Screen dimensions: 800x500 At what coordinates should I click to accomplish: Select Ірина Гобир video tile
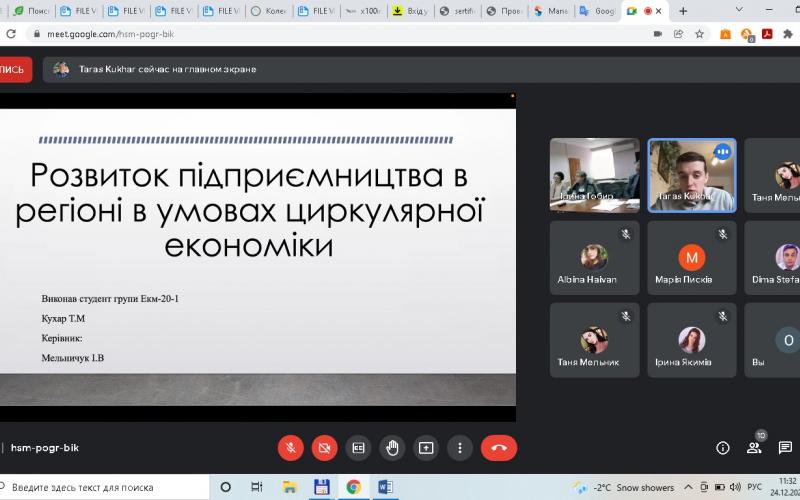(x=594, y=175)
